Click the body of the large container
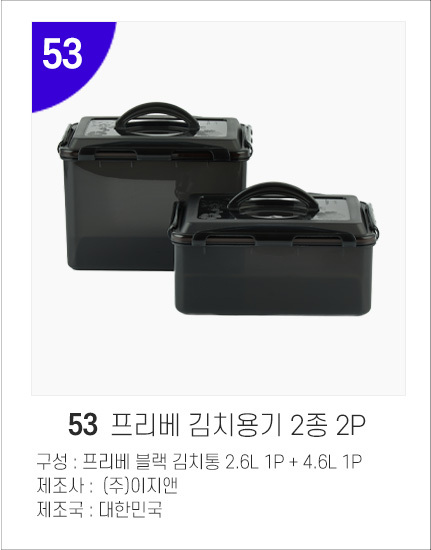The width and height of the screenshot is (431, 550). 119,214
